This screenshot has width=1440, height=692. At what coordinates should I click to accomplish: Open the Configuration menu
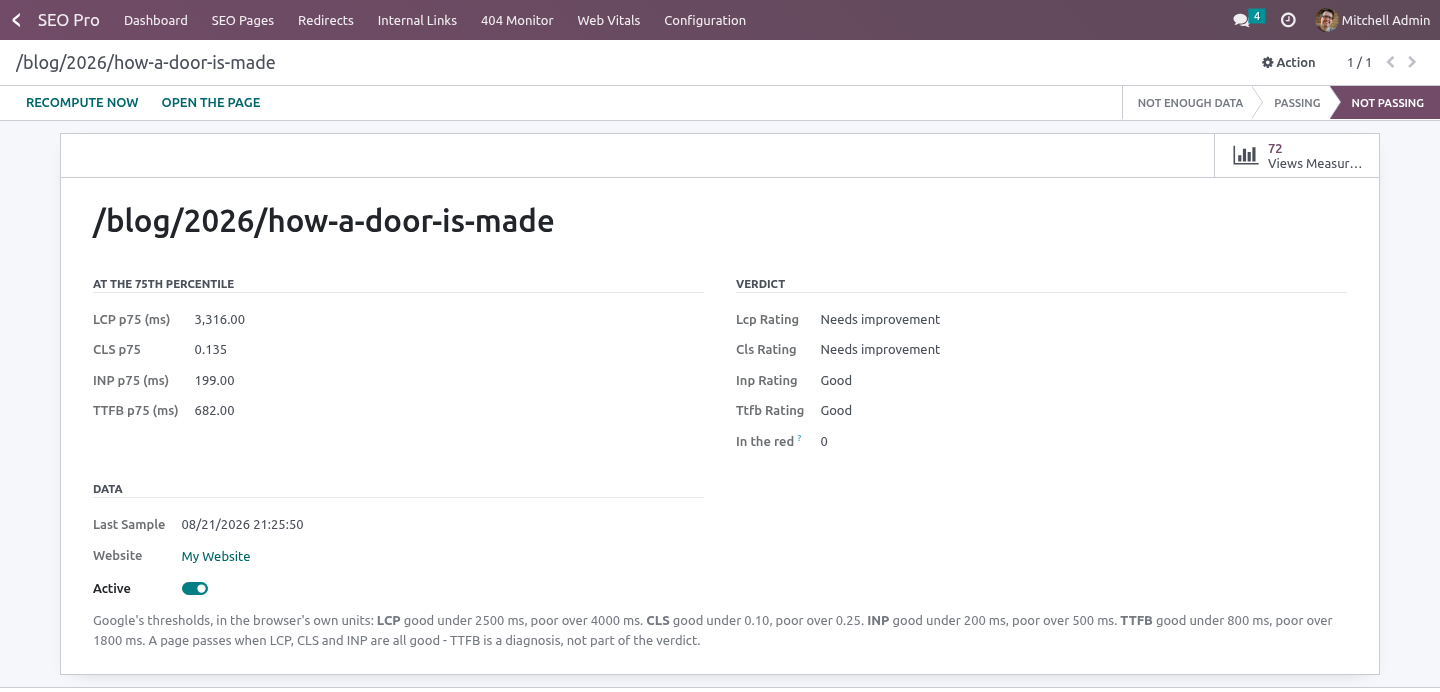(705, 20)
